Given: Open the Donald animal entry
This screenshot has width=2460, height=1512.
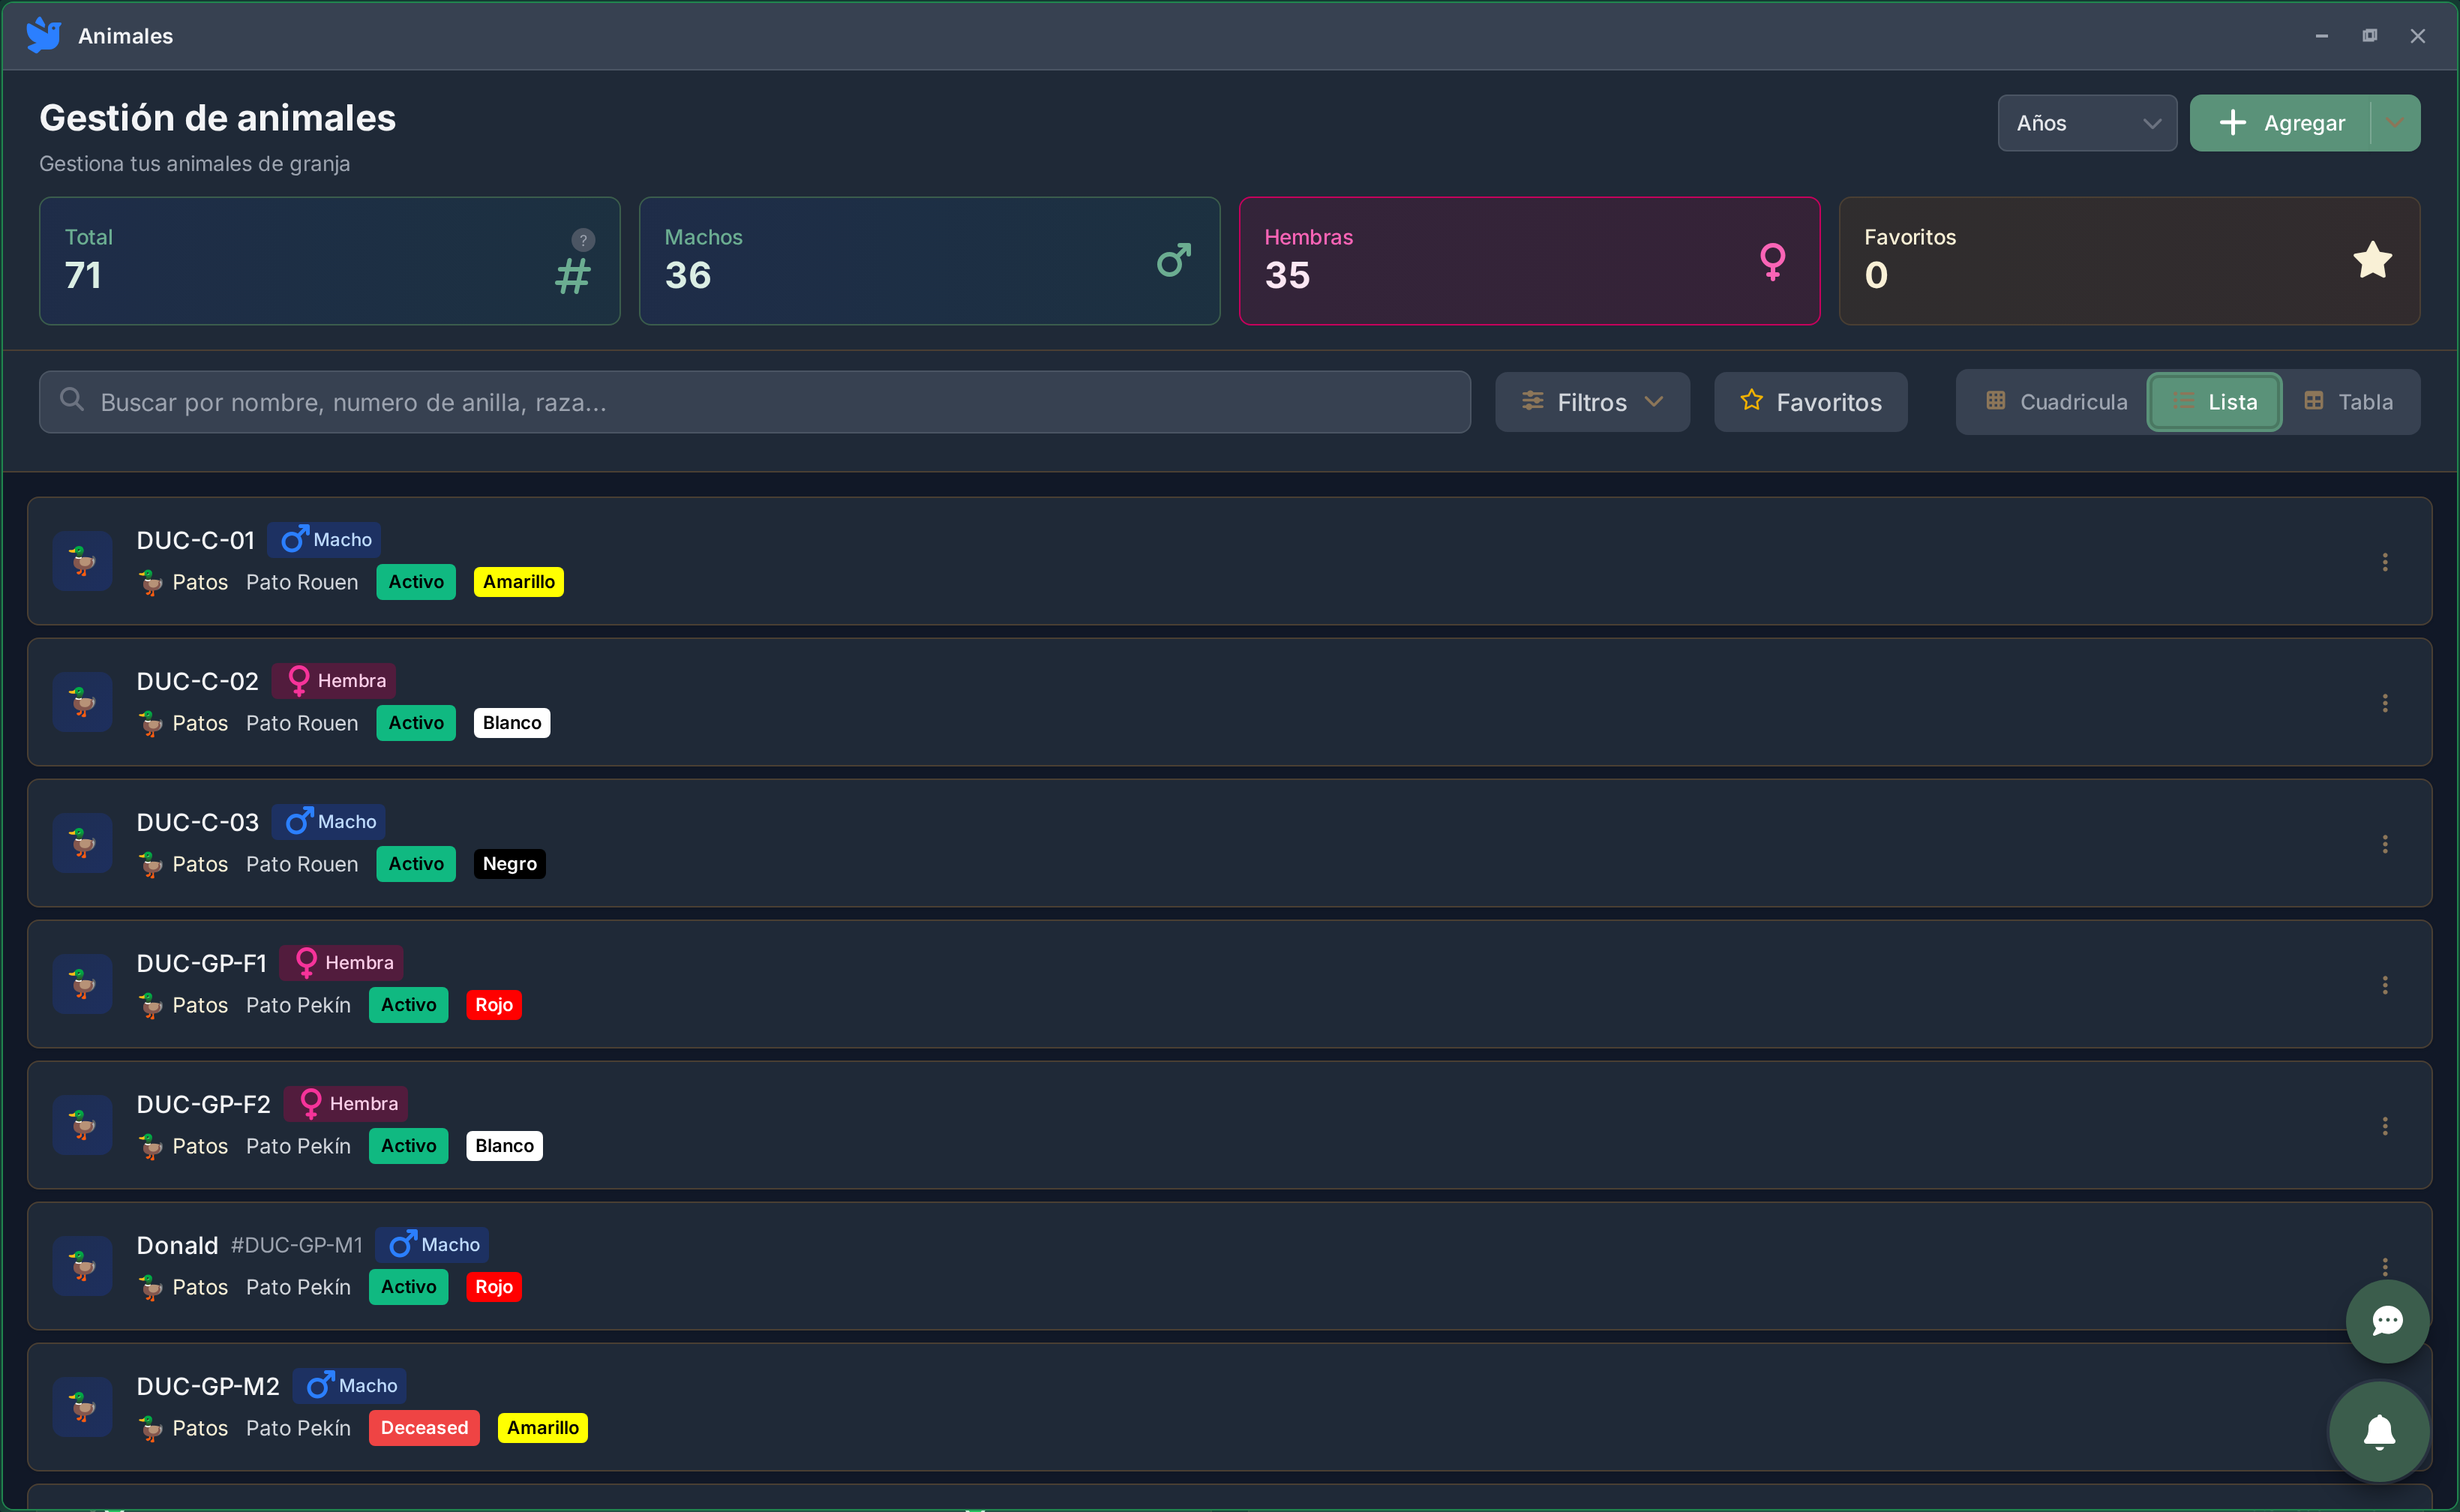Looking at the screenshot, I should (177, 1245).
